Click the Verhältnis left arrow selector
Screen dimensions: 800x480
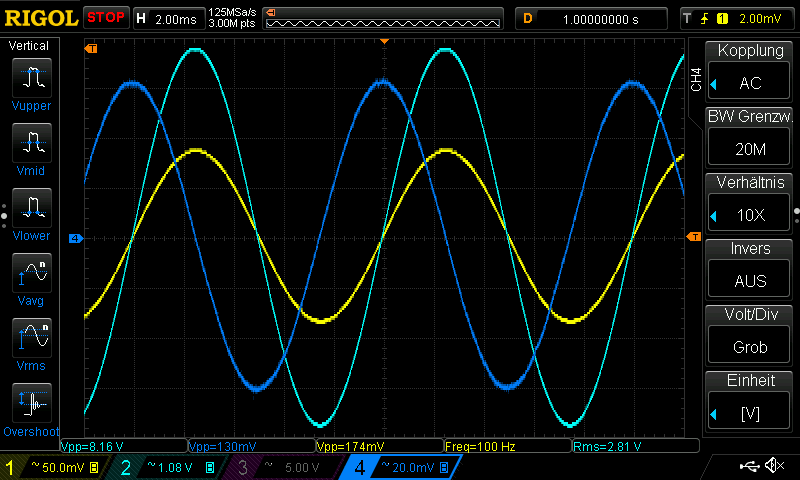click(714, 216)
